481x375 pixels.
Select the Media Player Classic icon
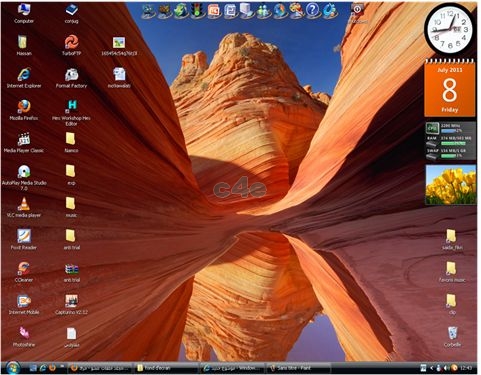coord(24,142)
